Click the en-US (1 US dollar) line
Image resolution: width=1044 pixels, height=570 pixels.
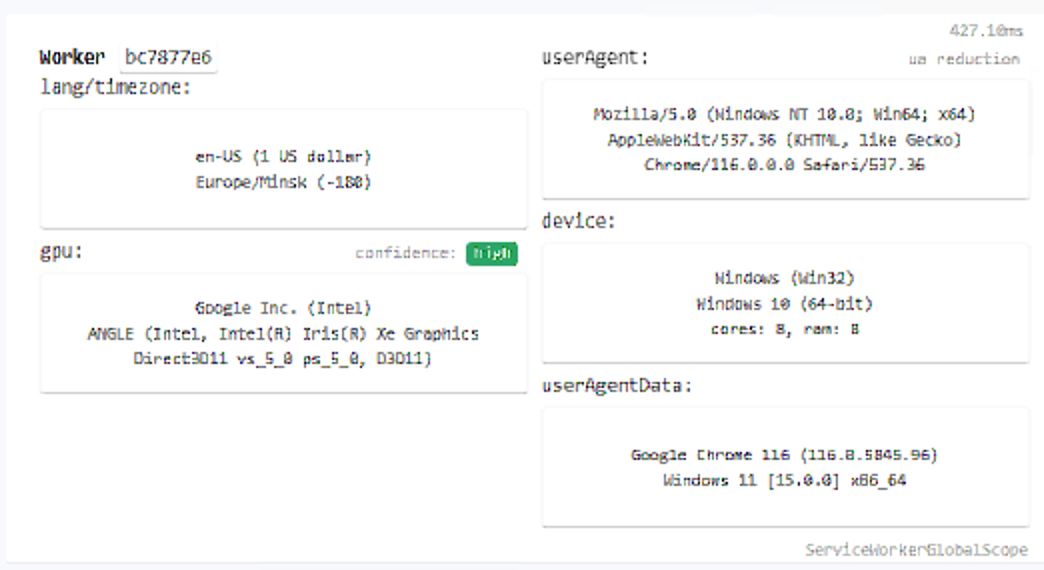[283, 157]
